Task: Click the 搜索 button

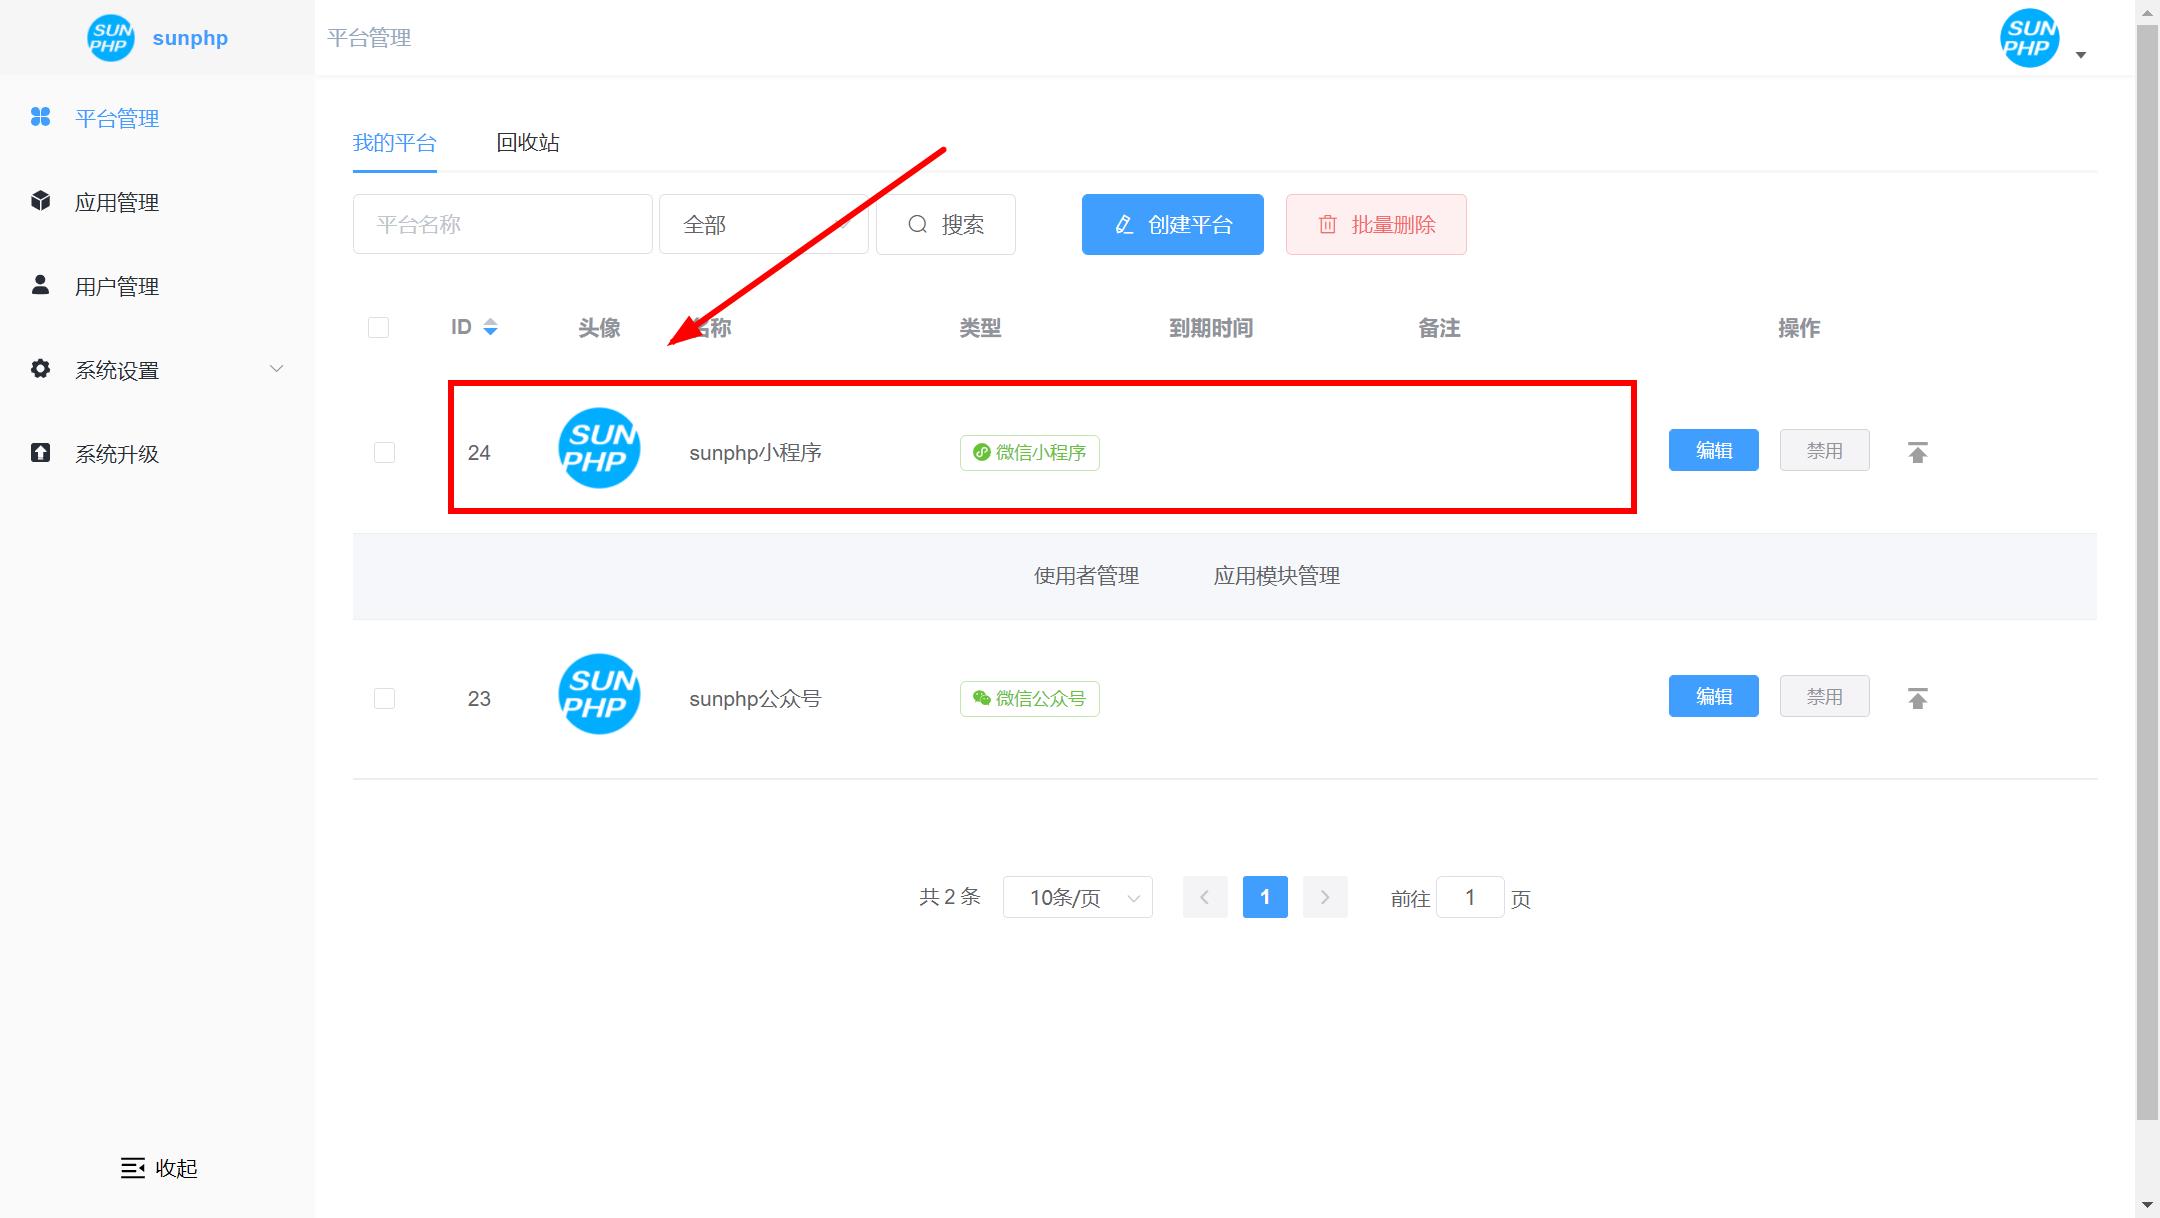Action: point(945,224)
